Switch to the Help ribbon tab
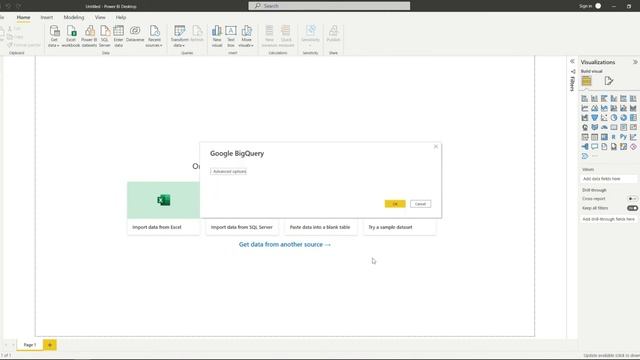This screenshot has width=640, height=360. tap(121, 18)
